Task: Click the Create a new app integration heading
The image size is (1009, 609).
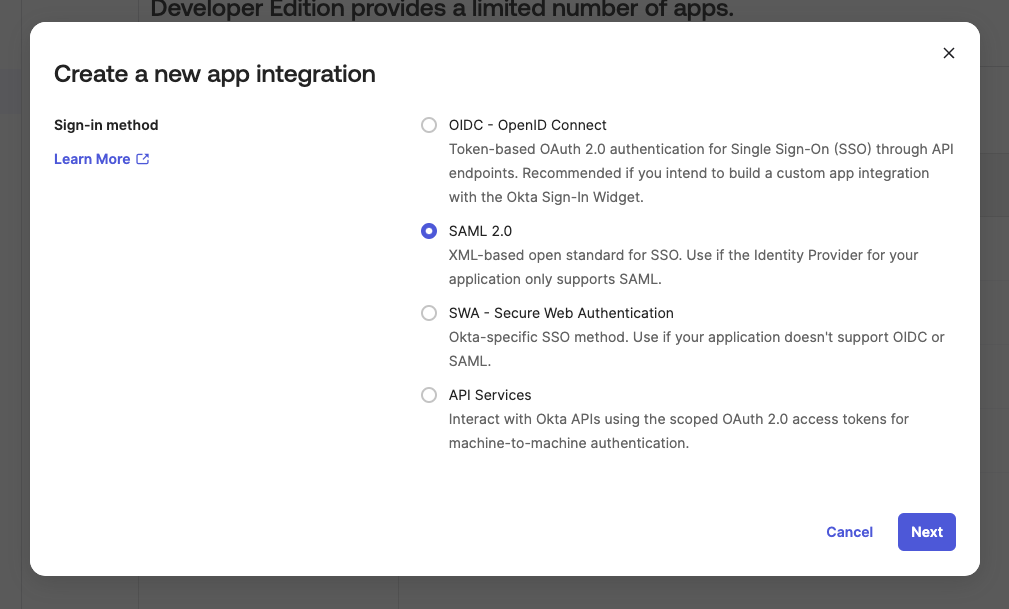Action: (x=215, y=73)
